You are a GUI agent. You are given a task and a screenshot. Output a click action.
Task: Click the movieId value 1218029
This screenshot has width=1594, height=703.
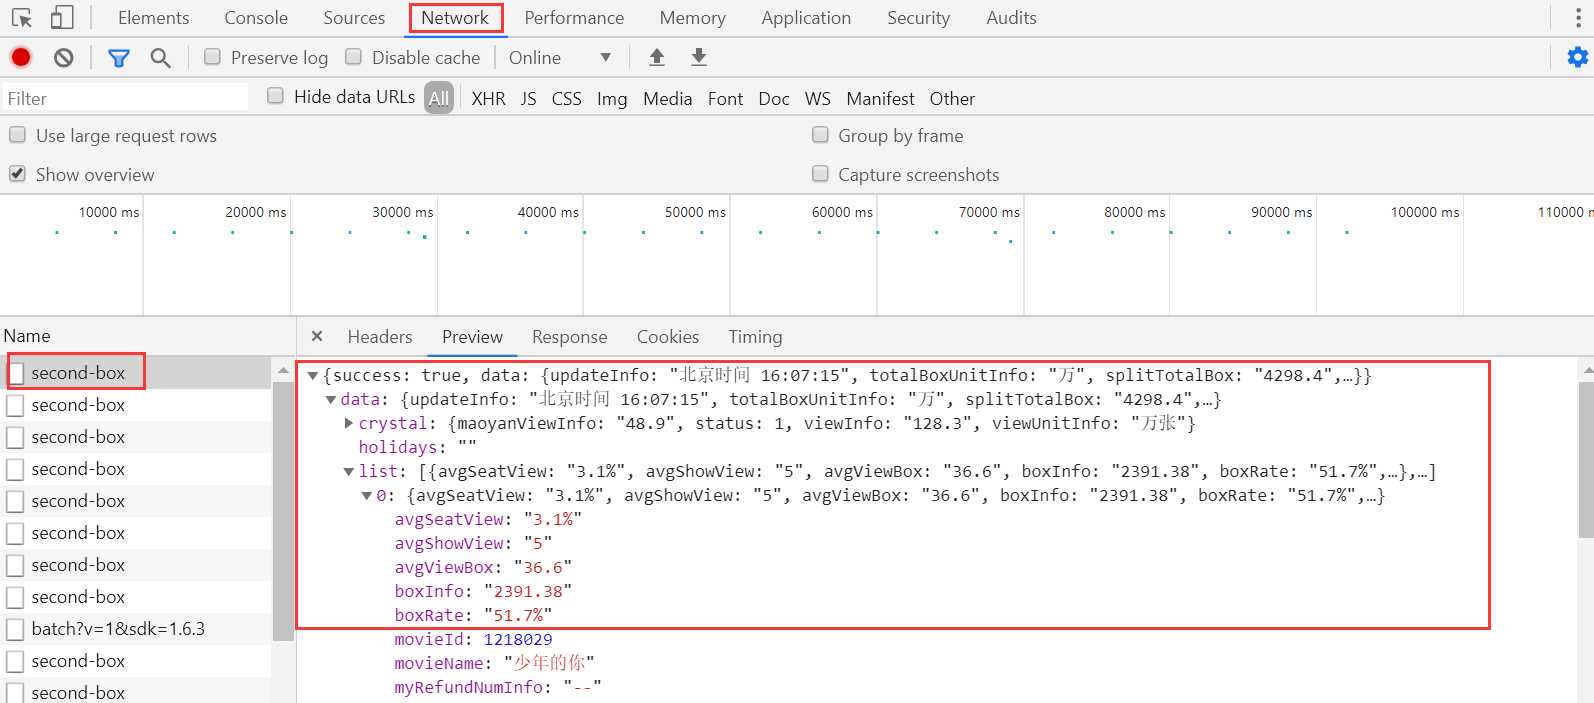coord(517,640)
